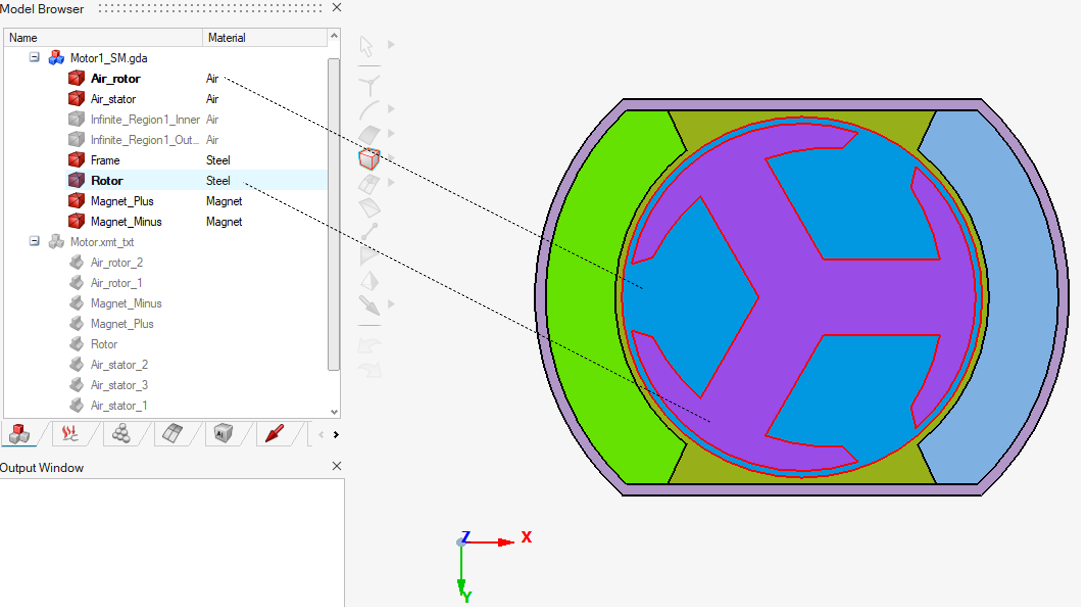Collapse the Motor1_SM.gda tree node
Screen dimensions: 1081x607
[x=34, y=58]
